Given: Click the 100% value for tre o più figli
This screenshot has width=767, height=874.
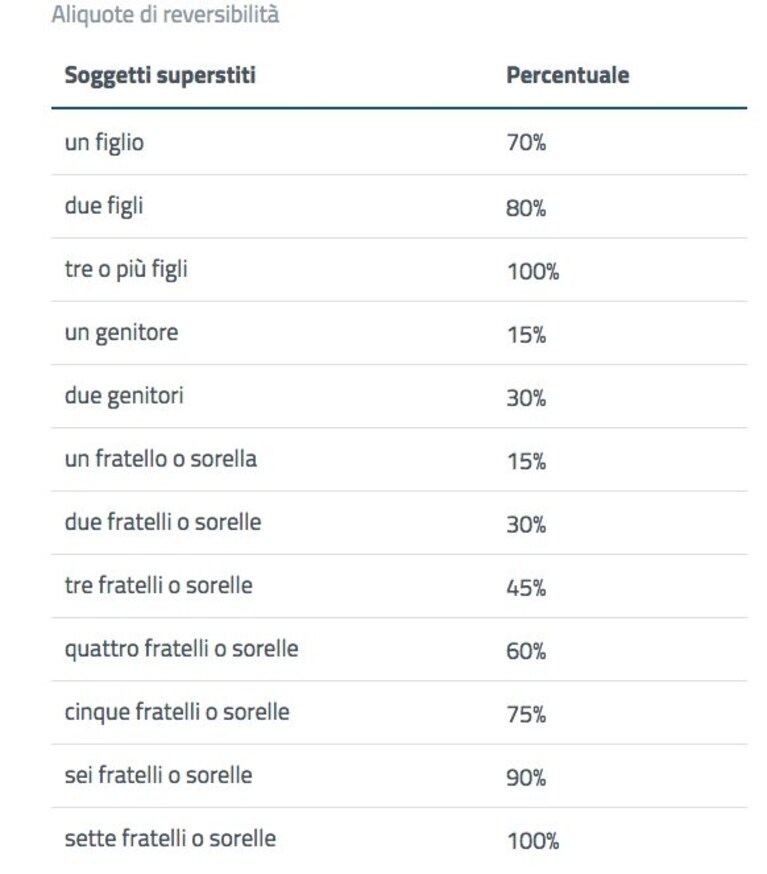Looking at the screenshot, I should (533, 272).
